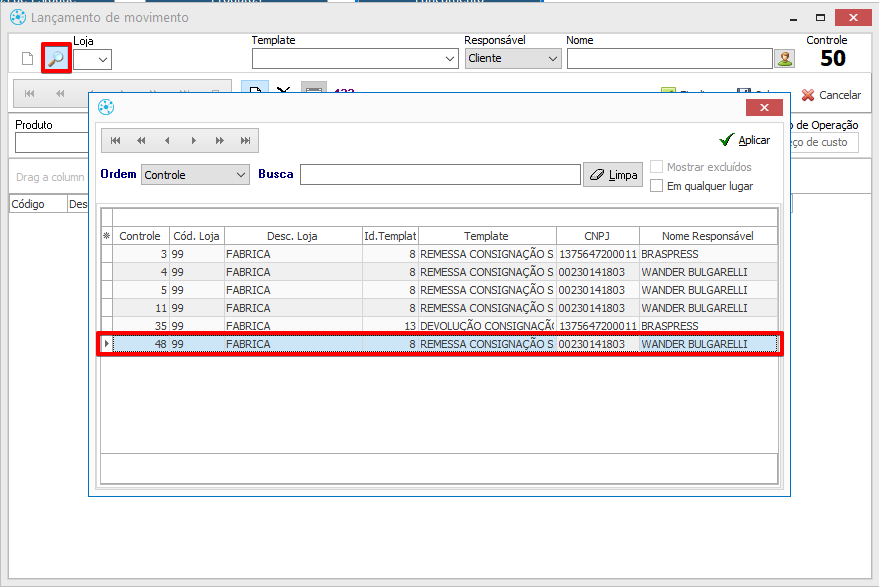
Task: Click the Desc. Loja column header
Action: click(293, 236)
